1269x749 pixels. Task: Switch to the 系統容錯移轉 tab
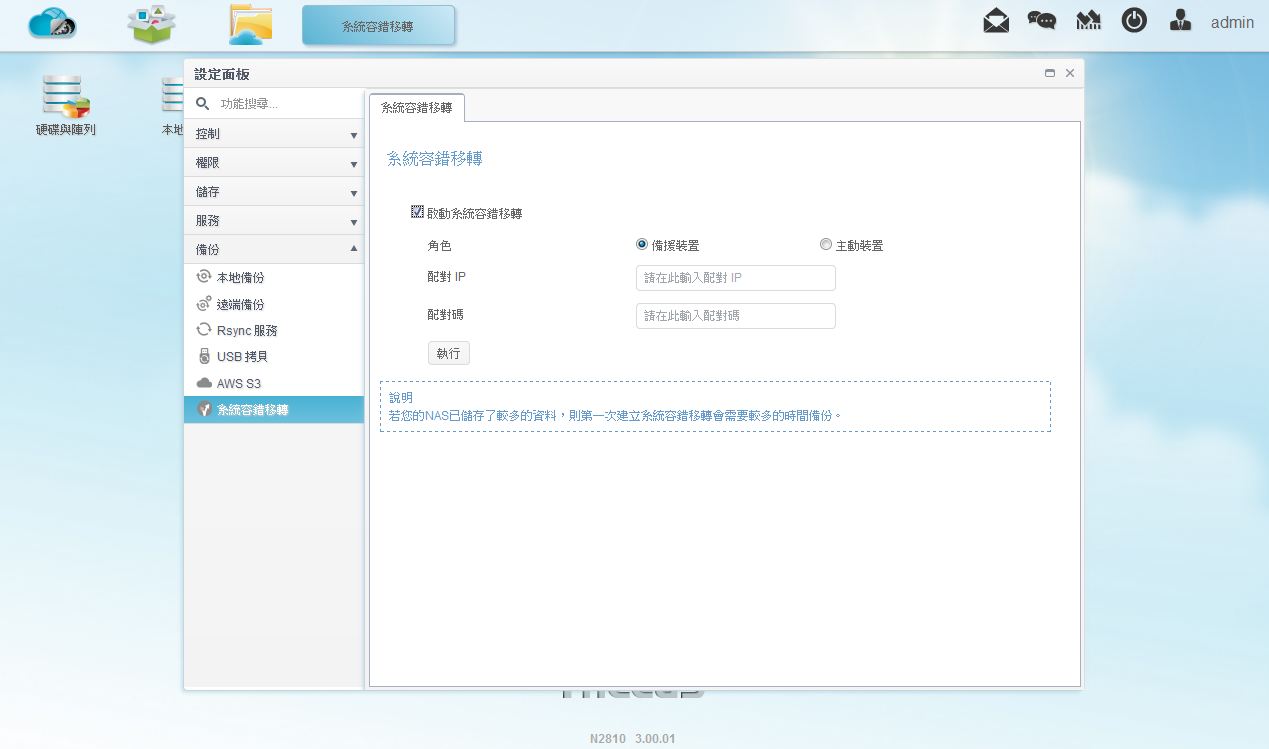click(417, 107)
